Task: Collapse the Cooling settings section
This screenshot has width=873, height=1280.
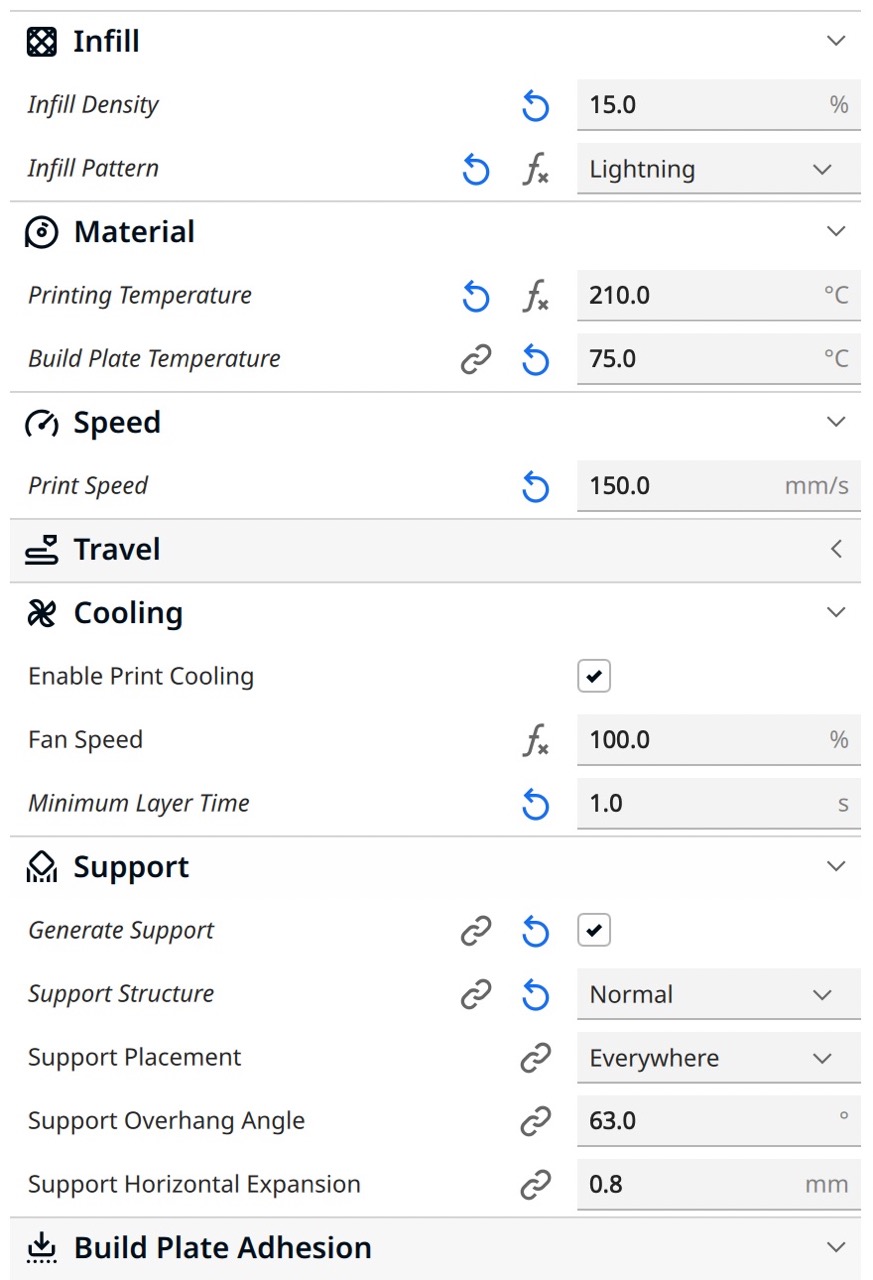Action: coord(836,613)
